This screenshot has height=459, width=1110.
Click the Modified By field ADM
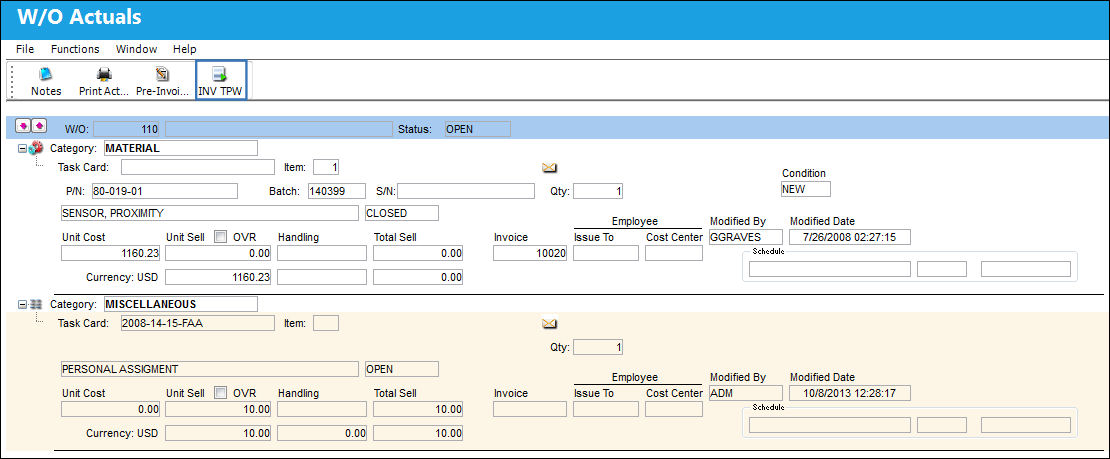pyautogui.click(x=746, y=392)
